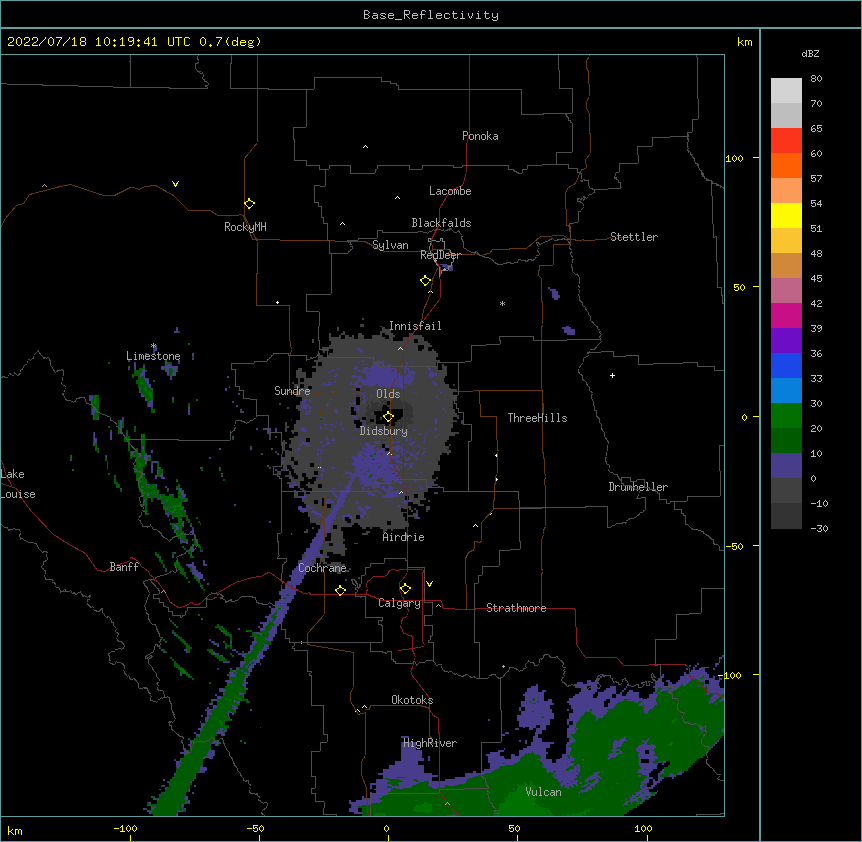The width and height of the screenshot is (862, 842).
Task: Click the Innisfail town label
Action: pyautogui.click(x=415, y=326)
